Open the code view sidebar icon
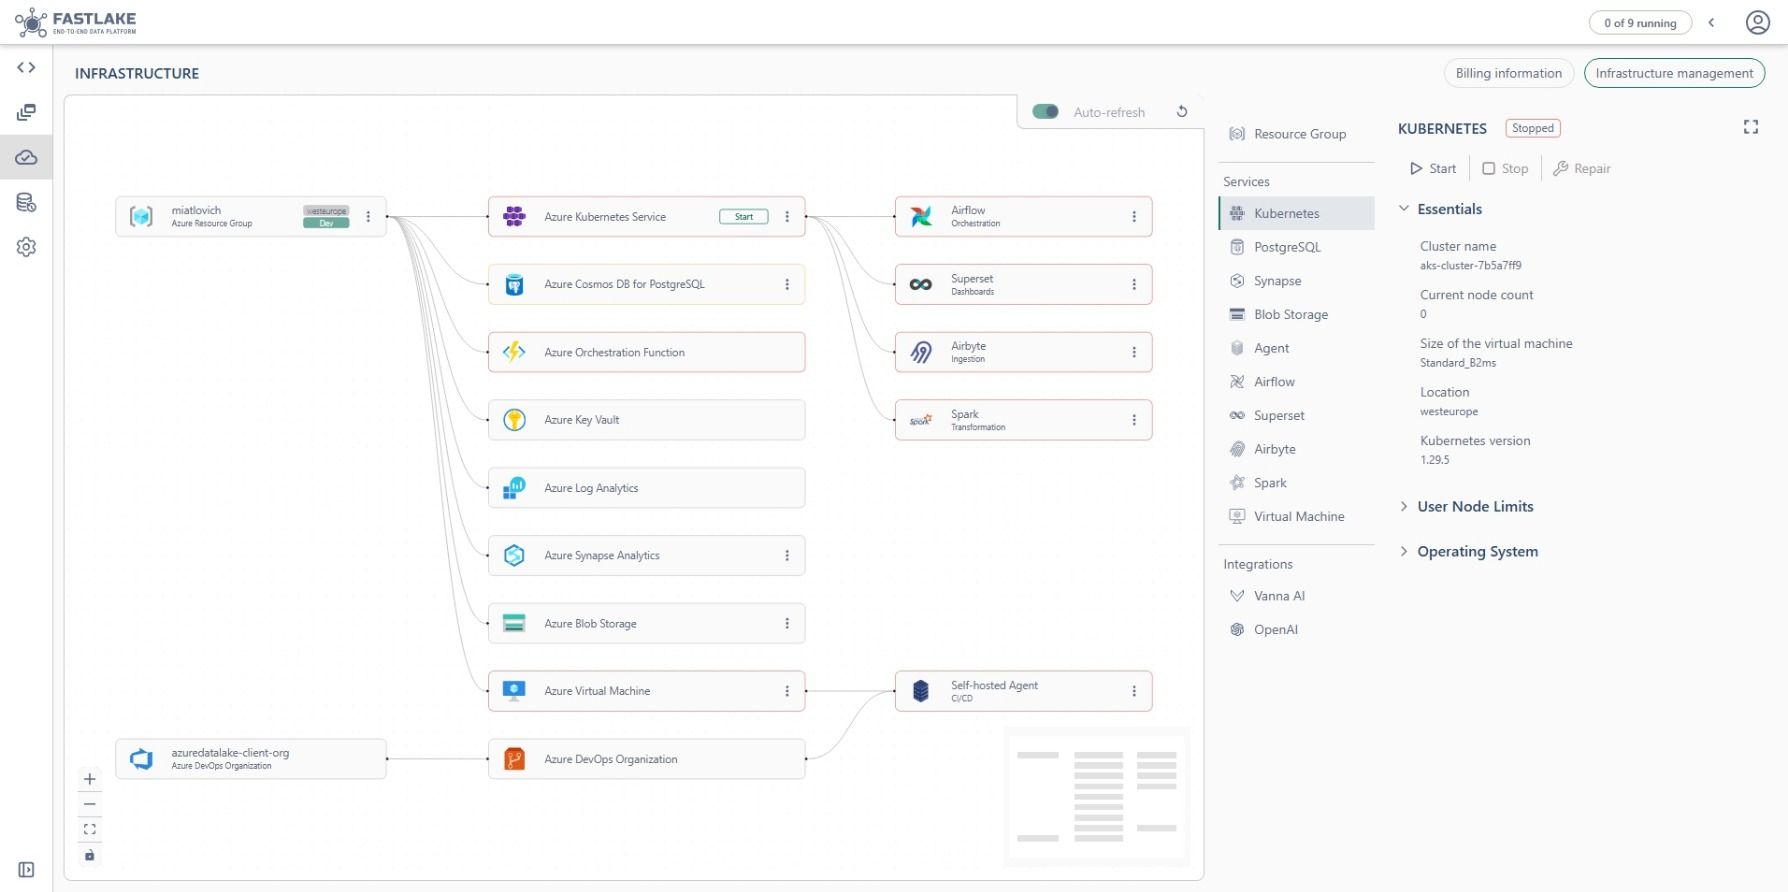The height and width of the screenshot is (892, 1788). (x=27, y=68)
